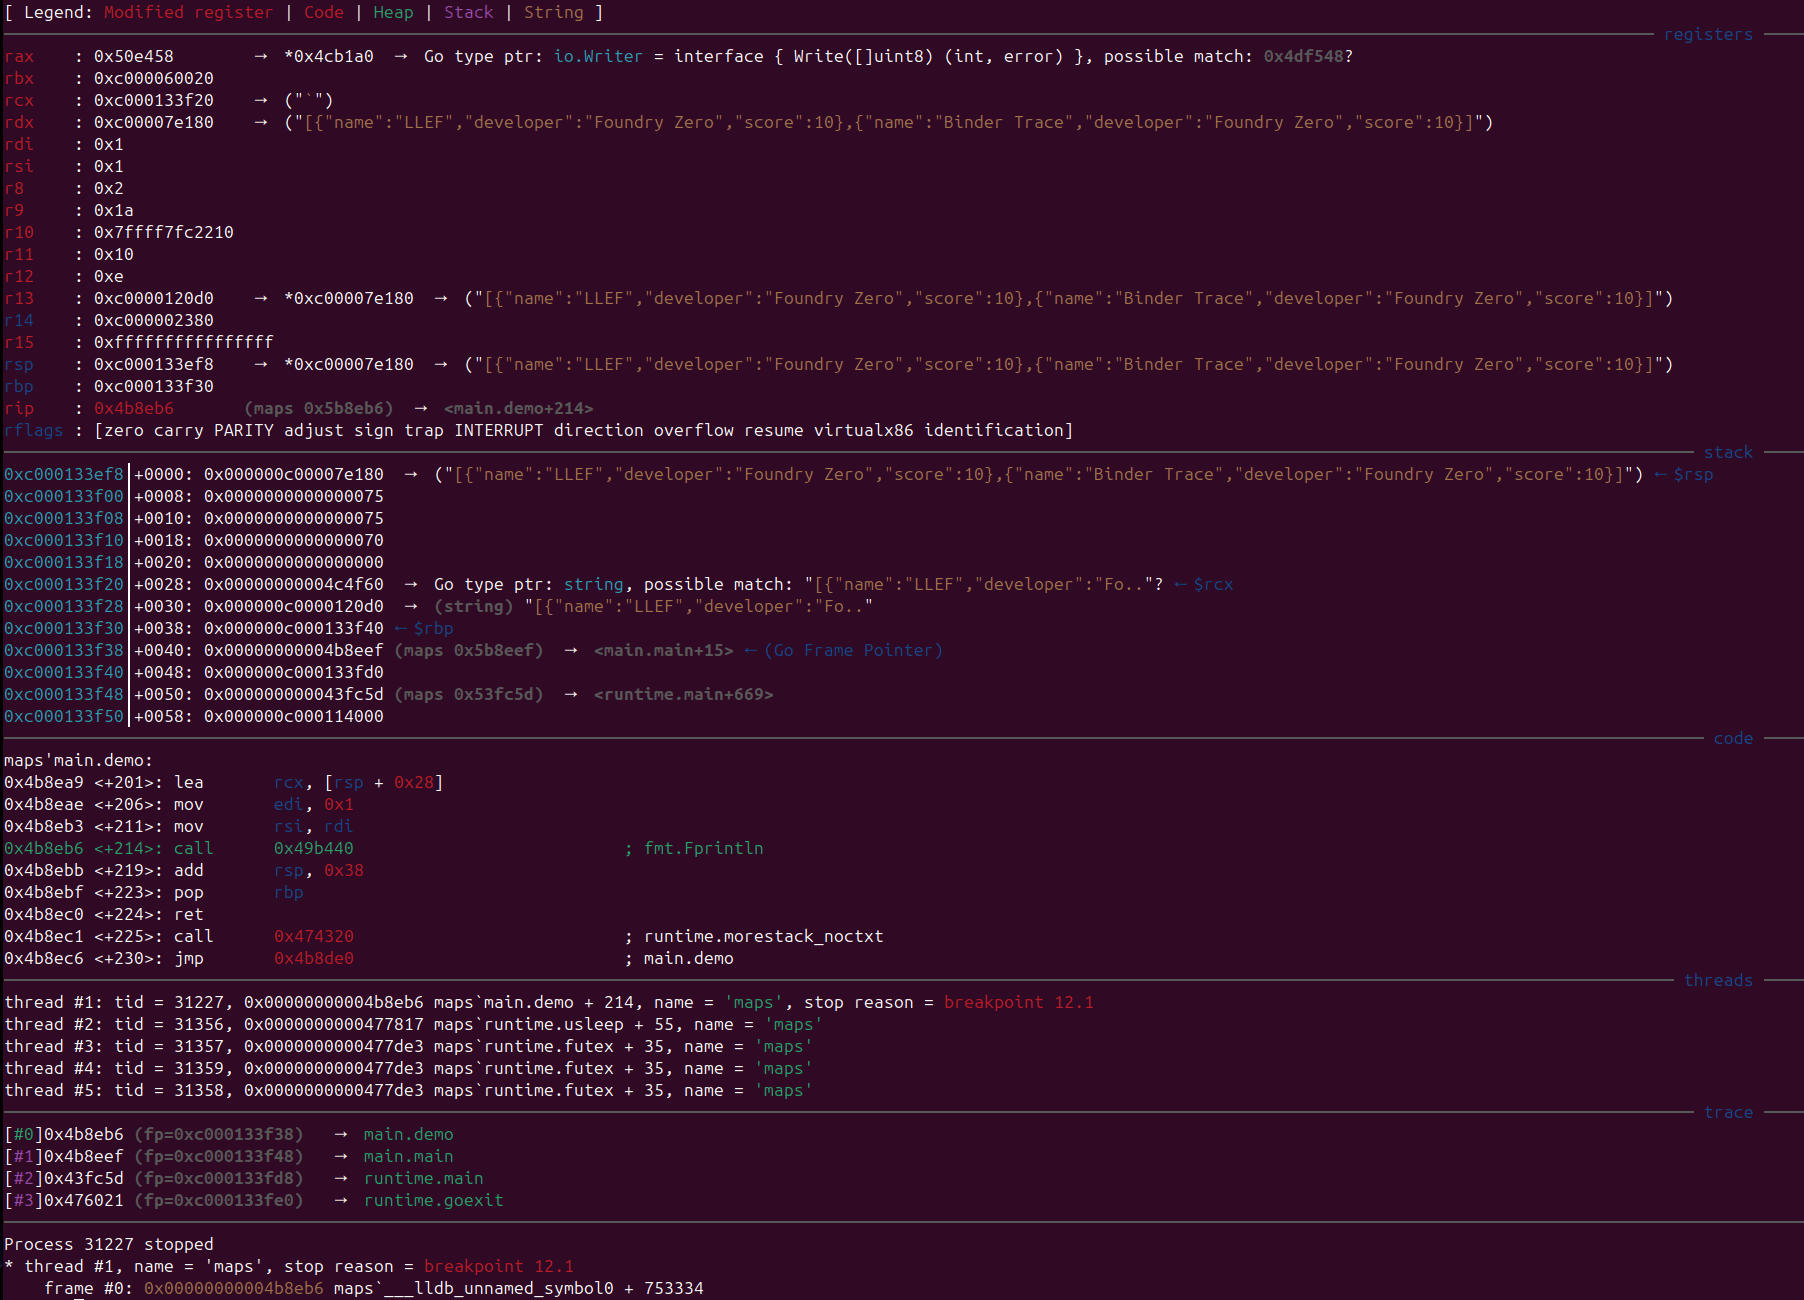Click the 'stack' section header
The height and width of the screenshot is (1300, 1804).
(1727, 452)
